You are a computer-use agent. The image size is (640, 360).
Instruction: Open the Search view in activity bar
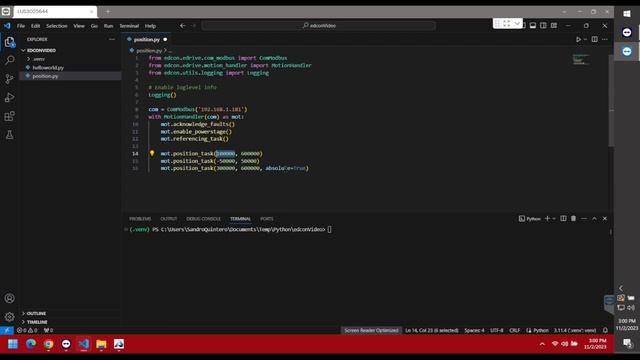9,60
